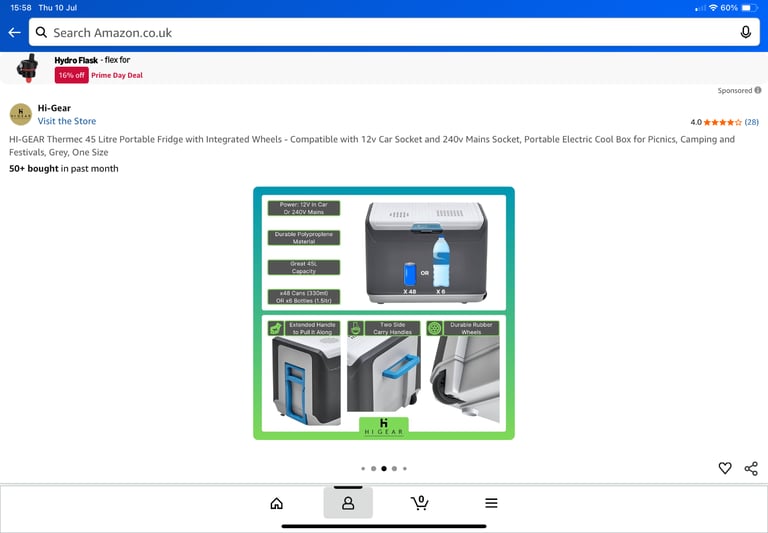Tap the 15:58 clock in status bar

[x=21, y=8]
